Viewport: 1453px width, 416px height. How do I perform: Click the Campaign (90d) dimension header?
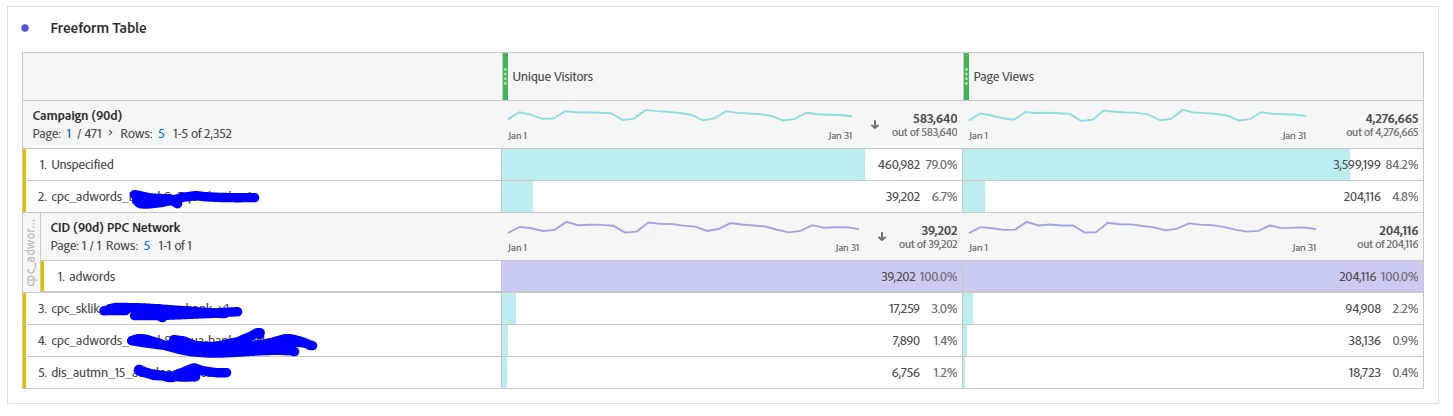point(77,115)
